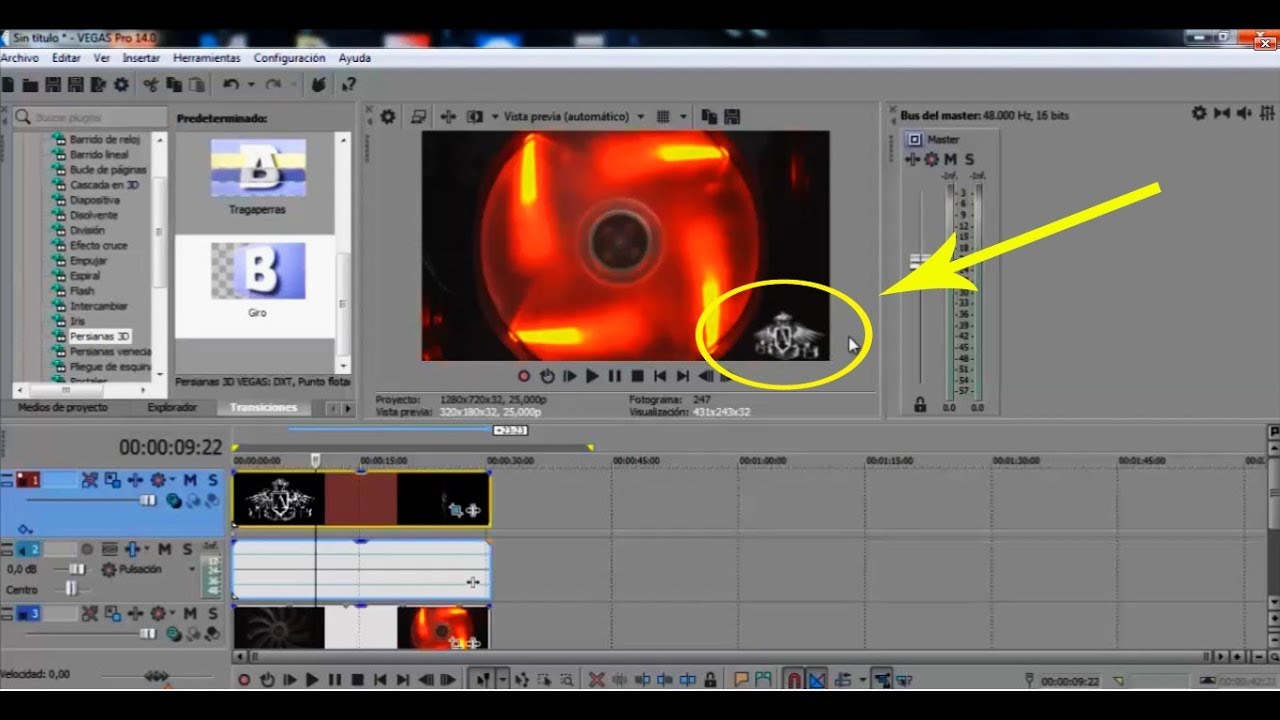Click the Master volume fader handle
The height and width of the screenshot is (720, 1280).
pos(920,260)
